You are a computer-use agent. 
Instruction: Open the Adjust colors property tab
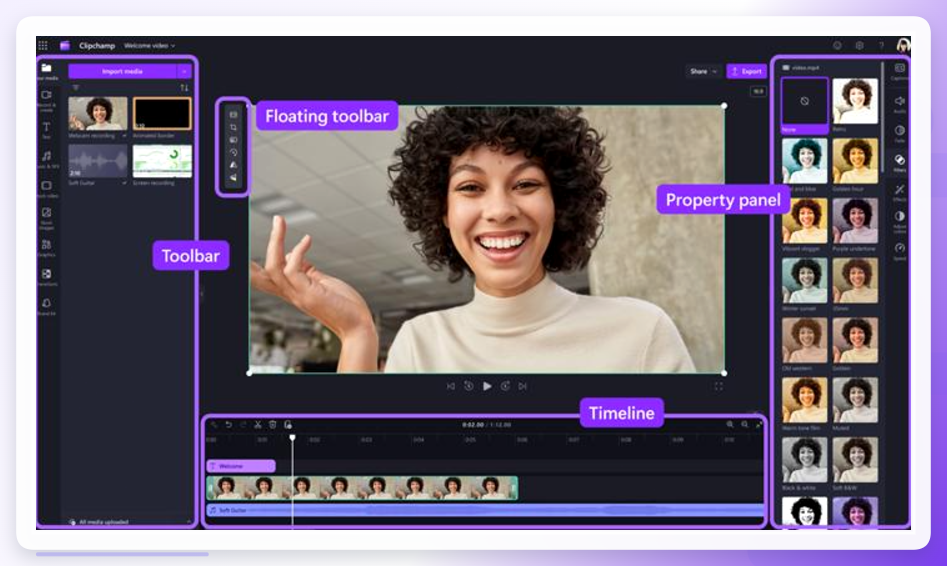pos(899,221)
